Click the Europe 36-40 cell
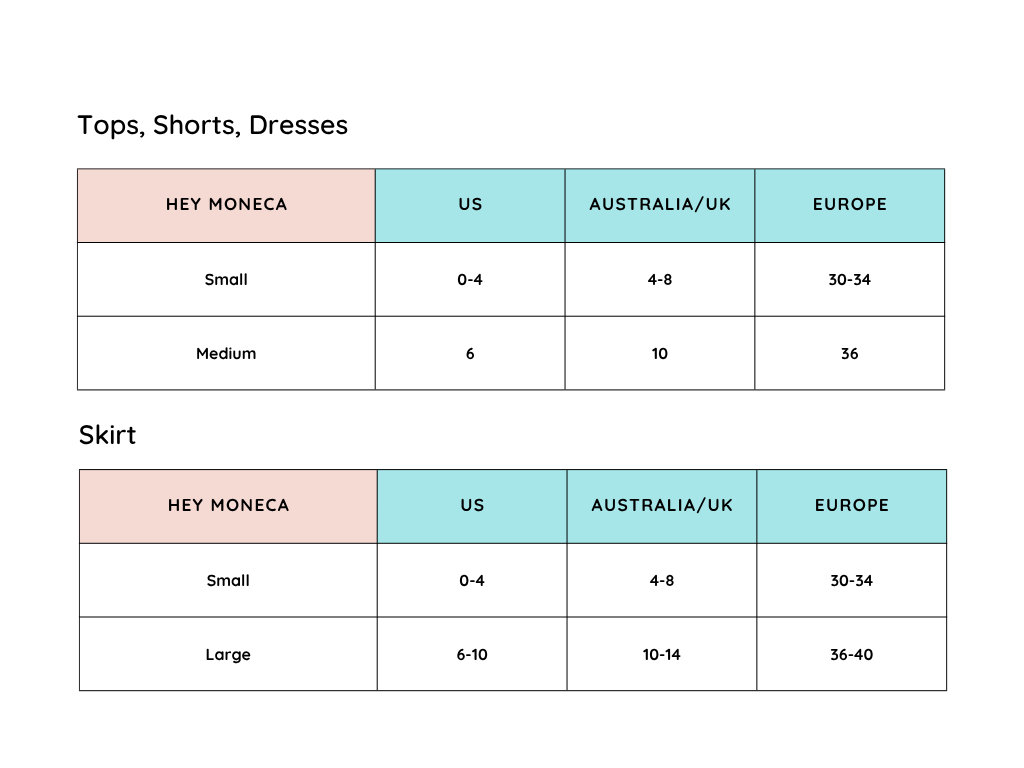The height and width of the screenshot is (768, 1024). (851, 655)
